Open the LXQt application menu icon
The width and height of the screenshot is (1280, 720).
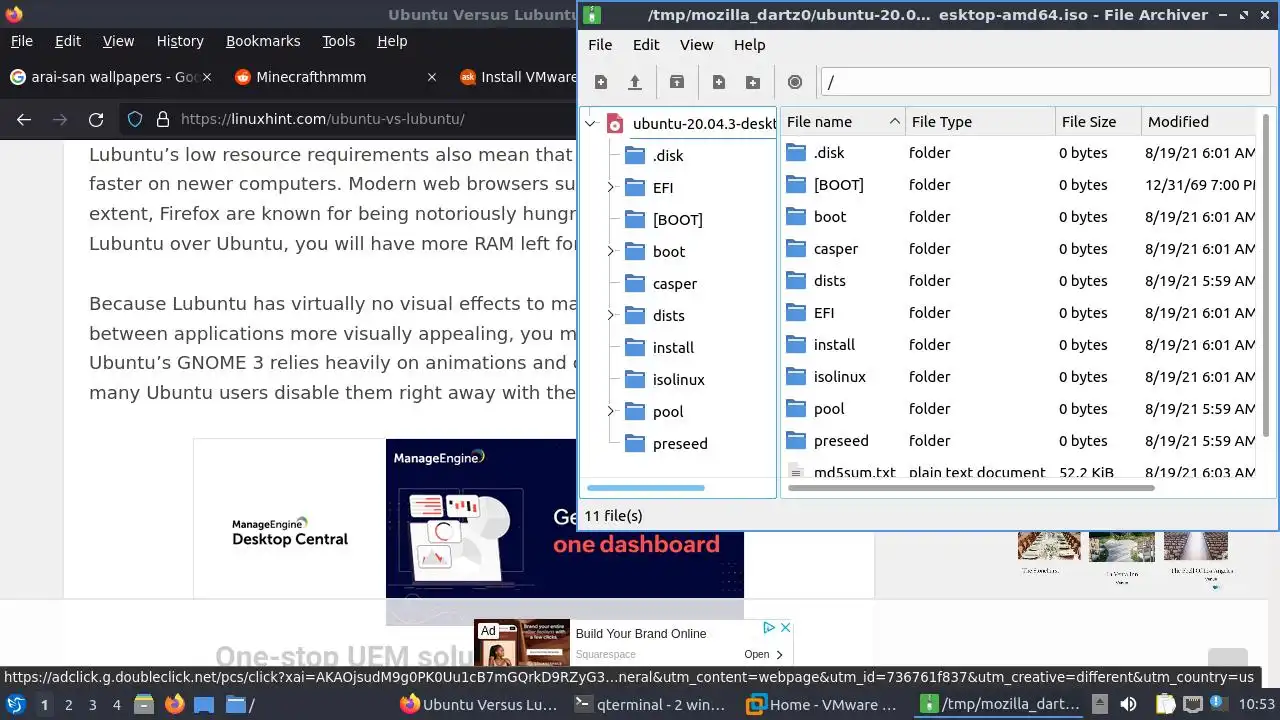pyautogui.click(x=16, y=705)
